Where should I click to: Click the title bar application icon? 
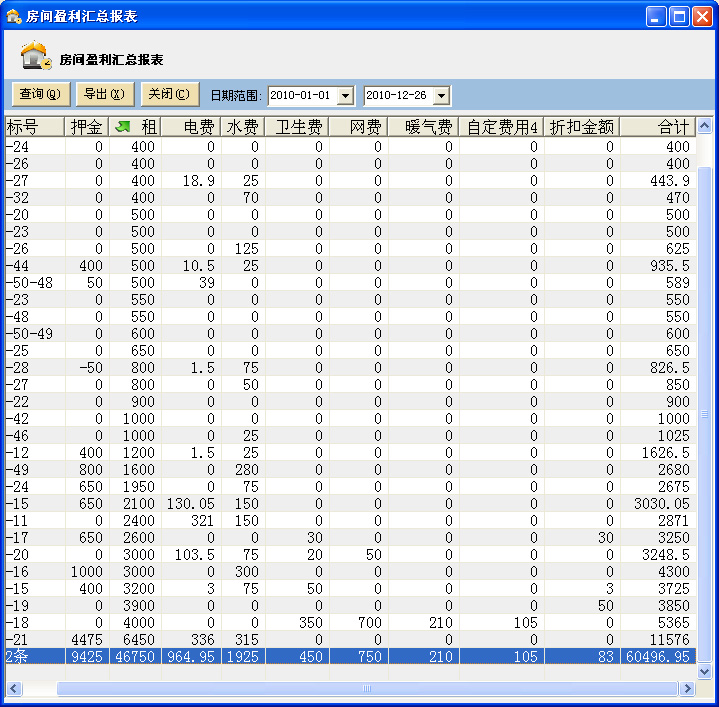(13, 16)
